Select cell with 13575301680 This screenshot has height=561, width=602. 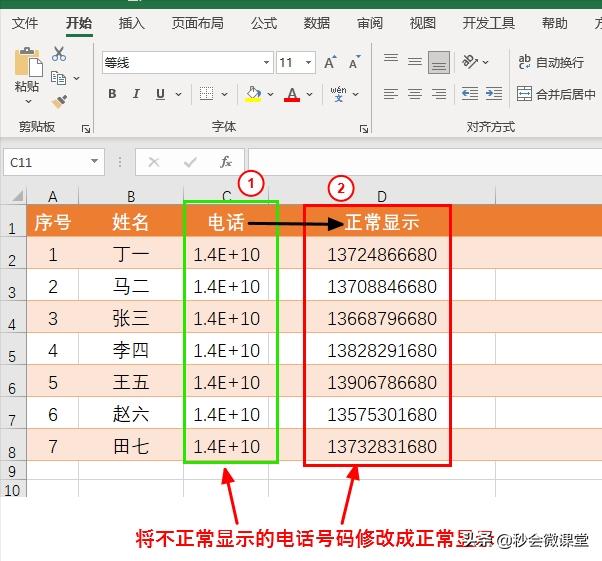click(382, 414)
